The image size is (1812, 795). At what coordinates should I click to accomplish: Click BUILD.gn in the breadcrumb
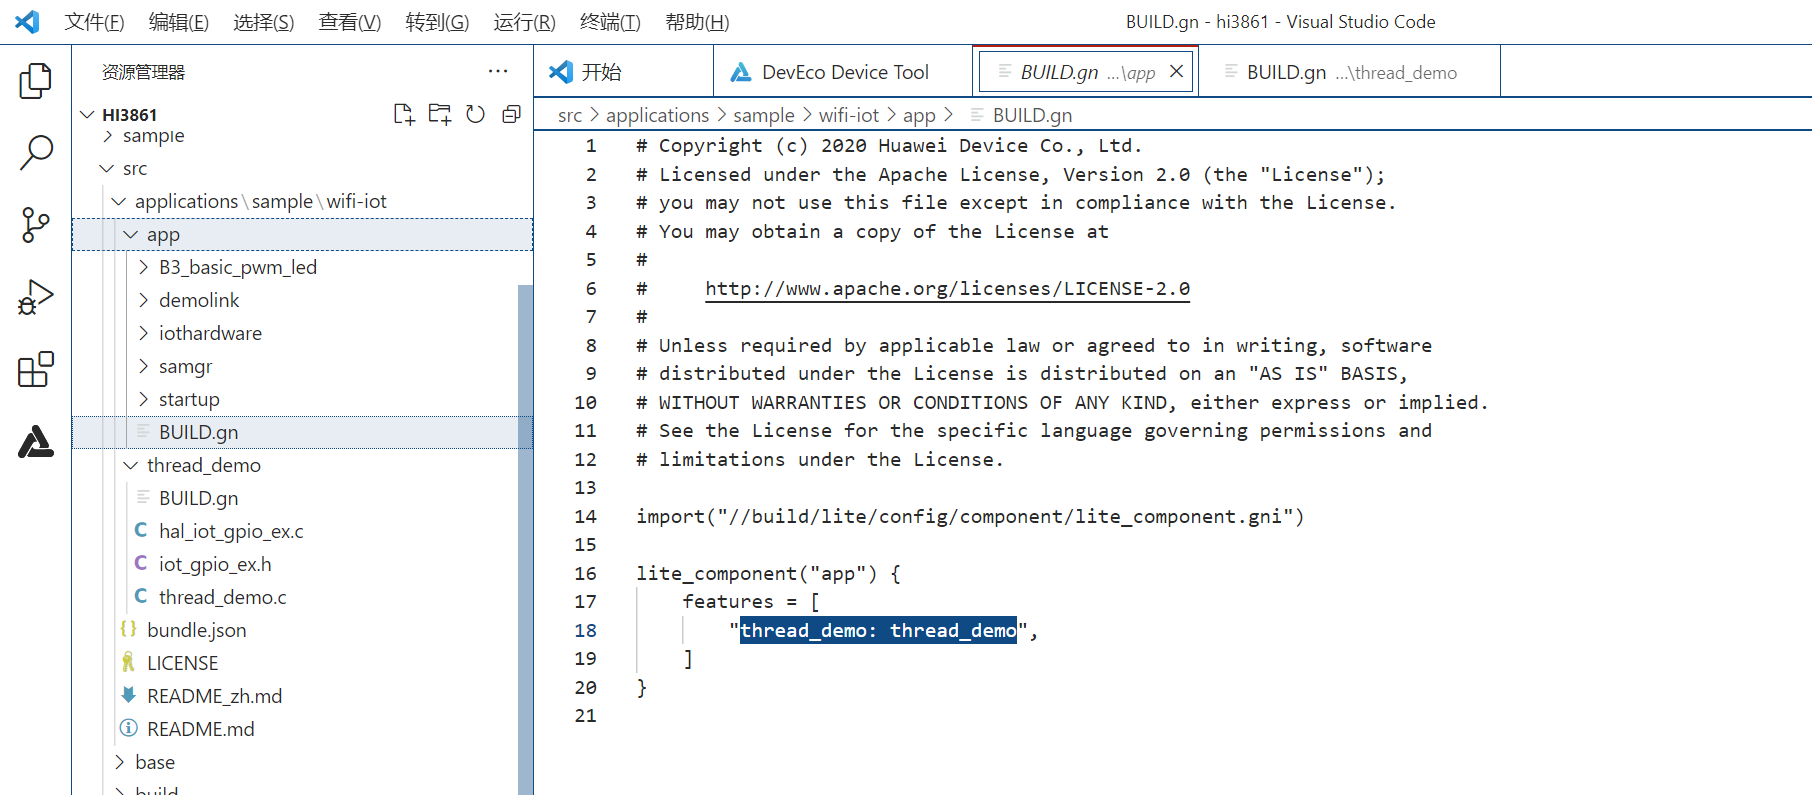pos(1032,115)
